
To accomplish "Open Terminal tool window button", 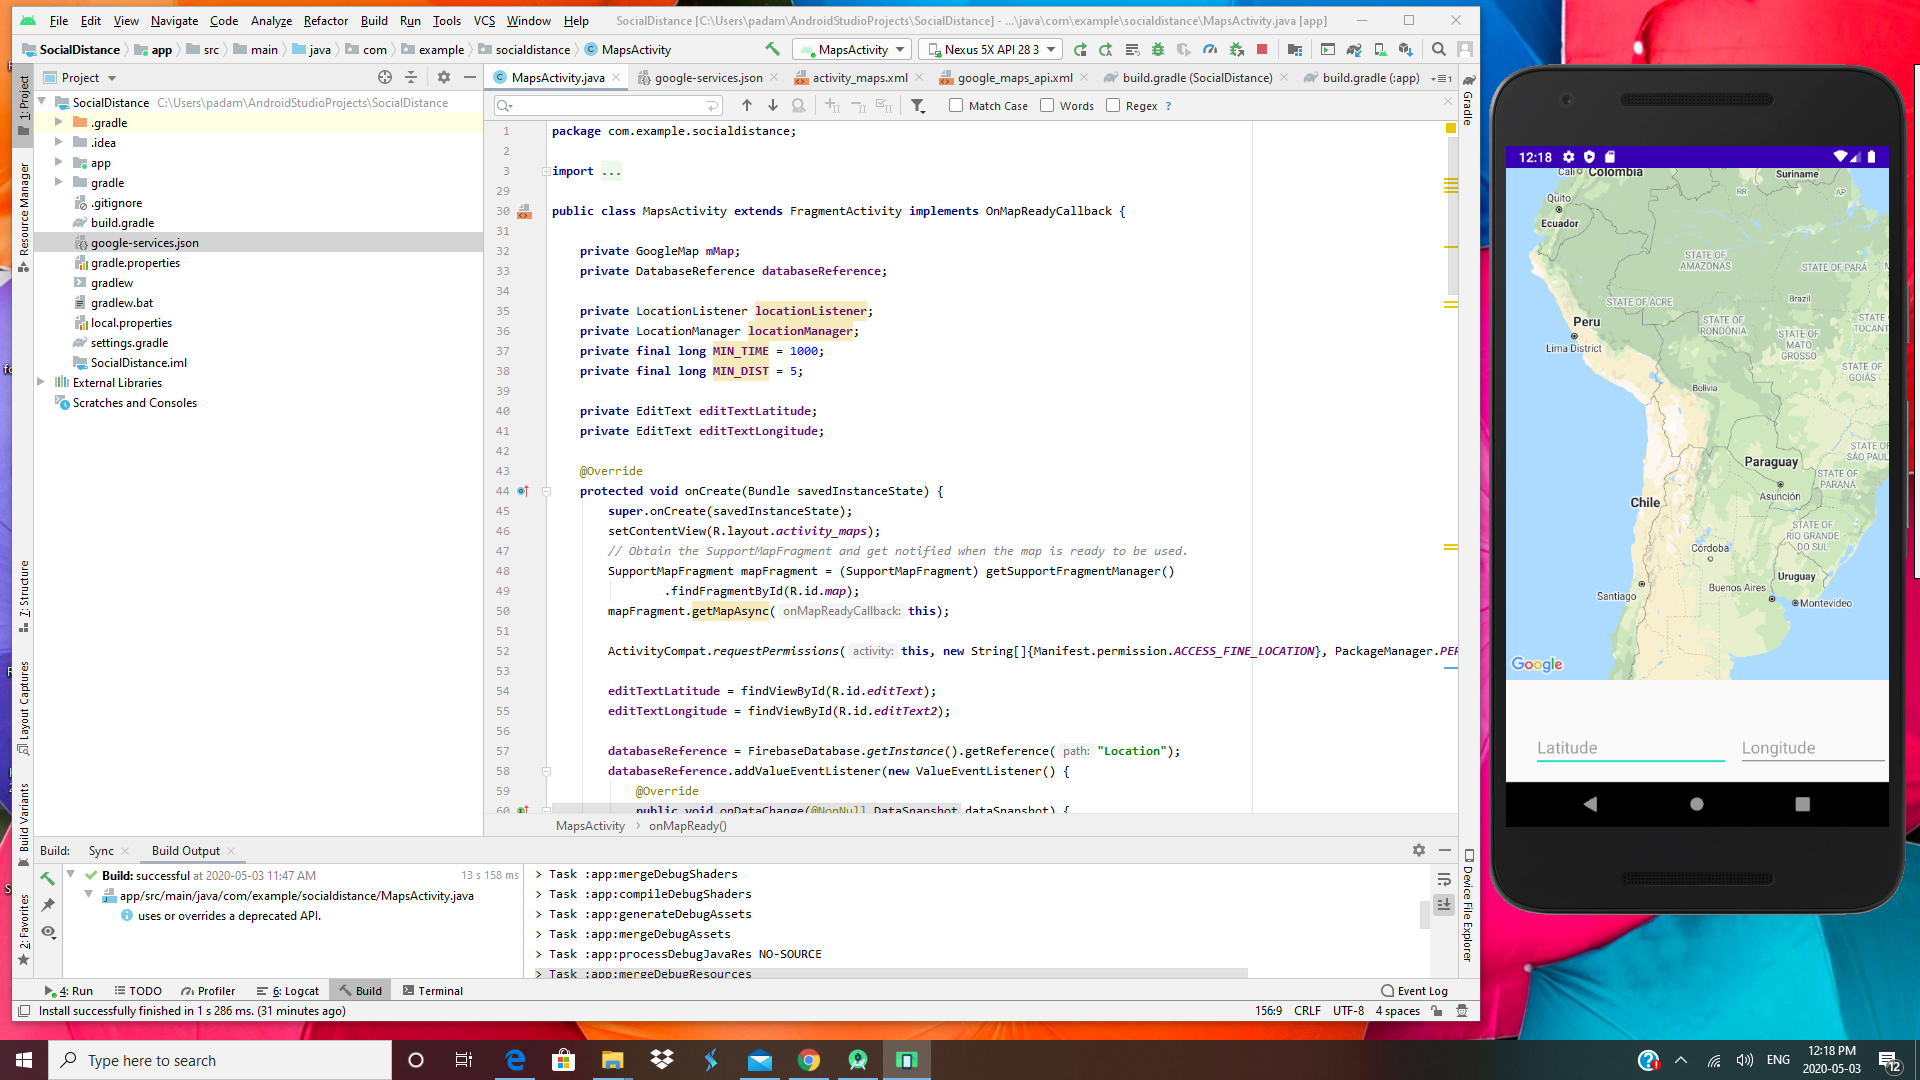I will (433, 991).
